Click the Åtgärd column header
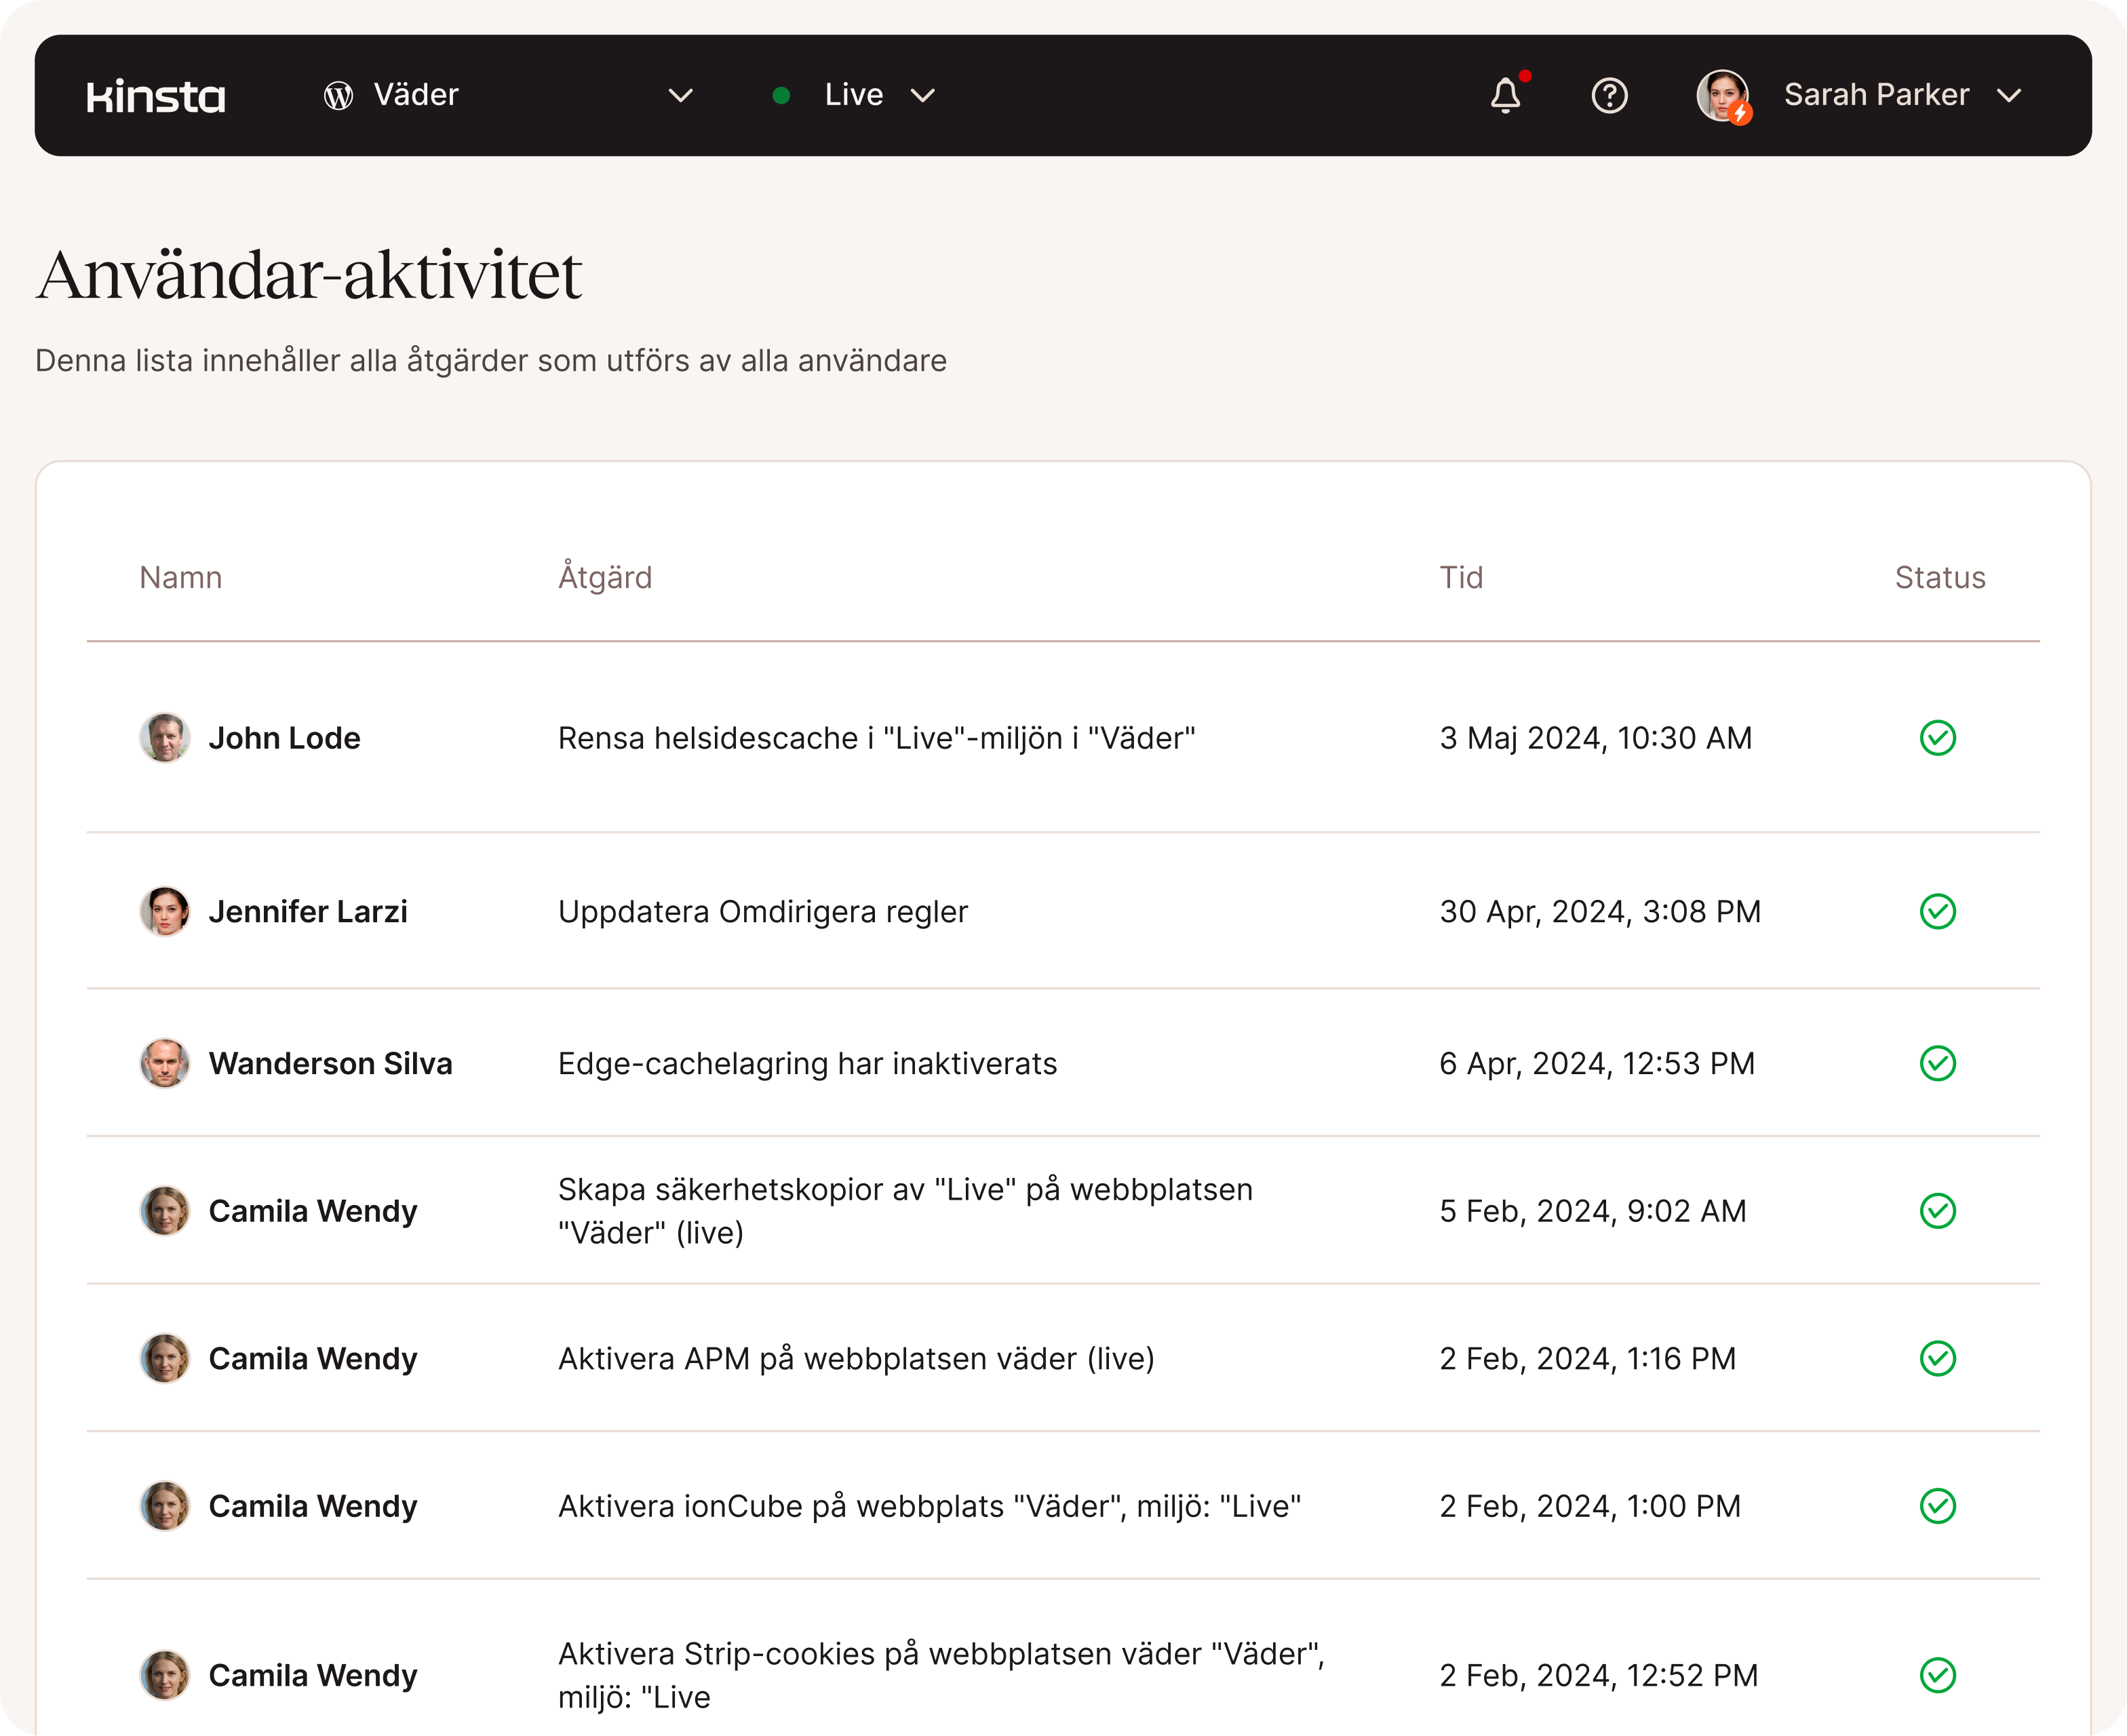The image size is (2127, 1736). [605, 577]
